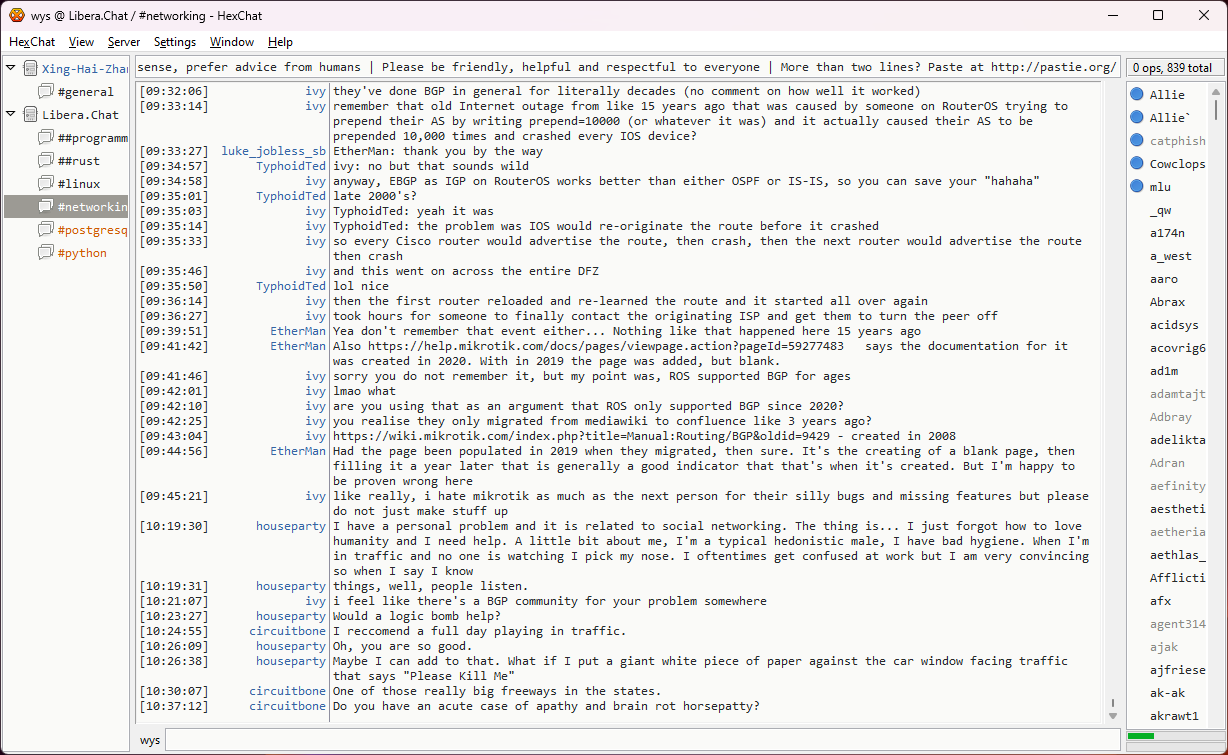This screenshot has width=1228, height=755.
Task: Click the [10:21:07] timestamp
Action: pos(174,601)
